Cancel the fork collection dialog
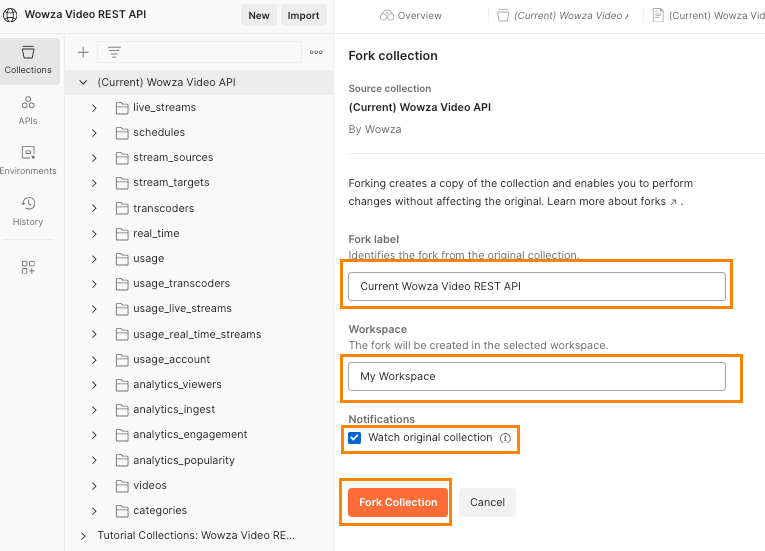 click(x=487, y=502)
